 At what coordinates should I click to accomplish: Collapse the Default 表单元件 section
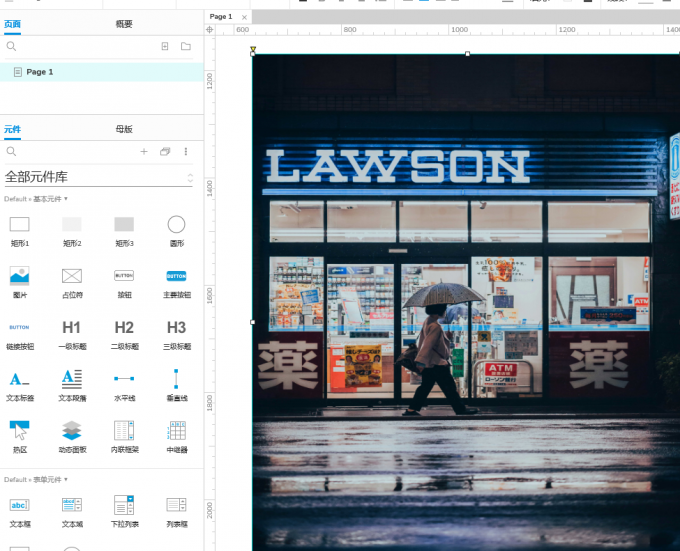[x=36, y=479]
